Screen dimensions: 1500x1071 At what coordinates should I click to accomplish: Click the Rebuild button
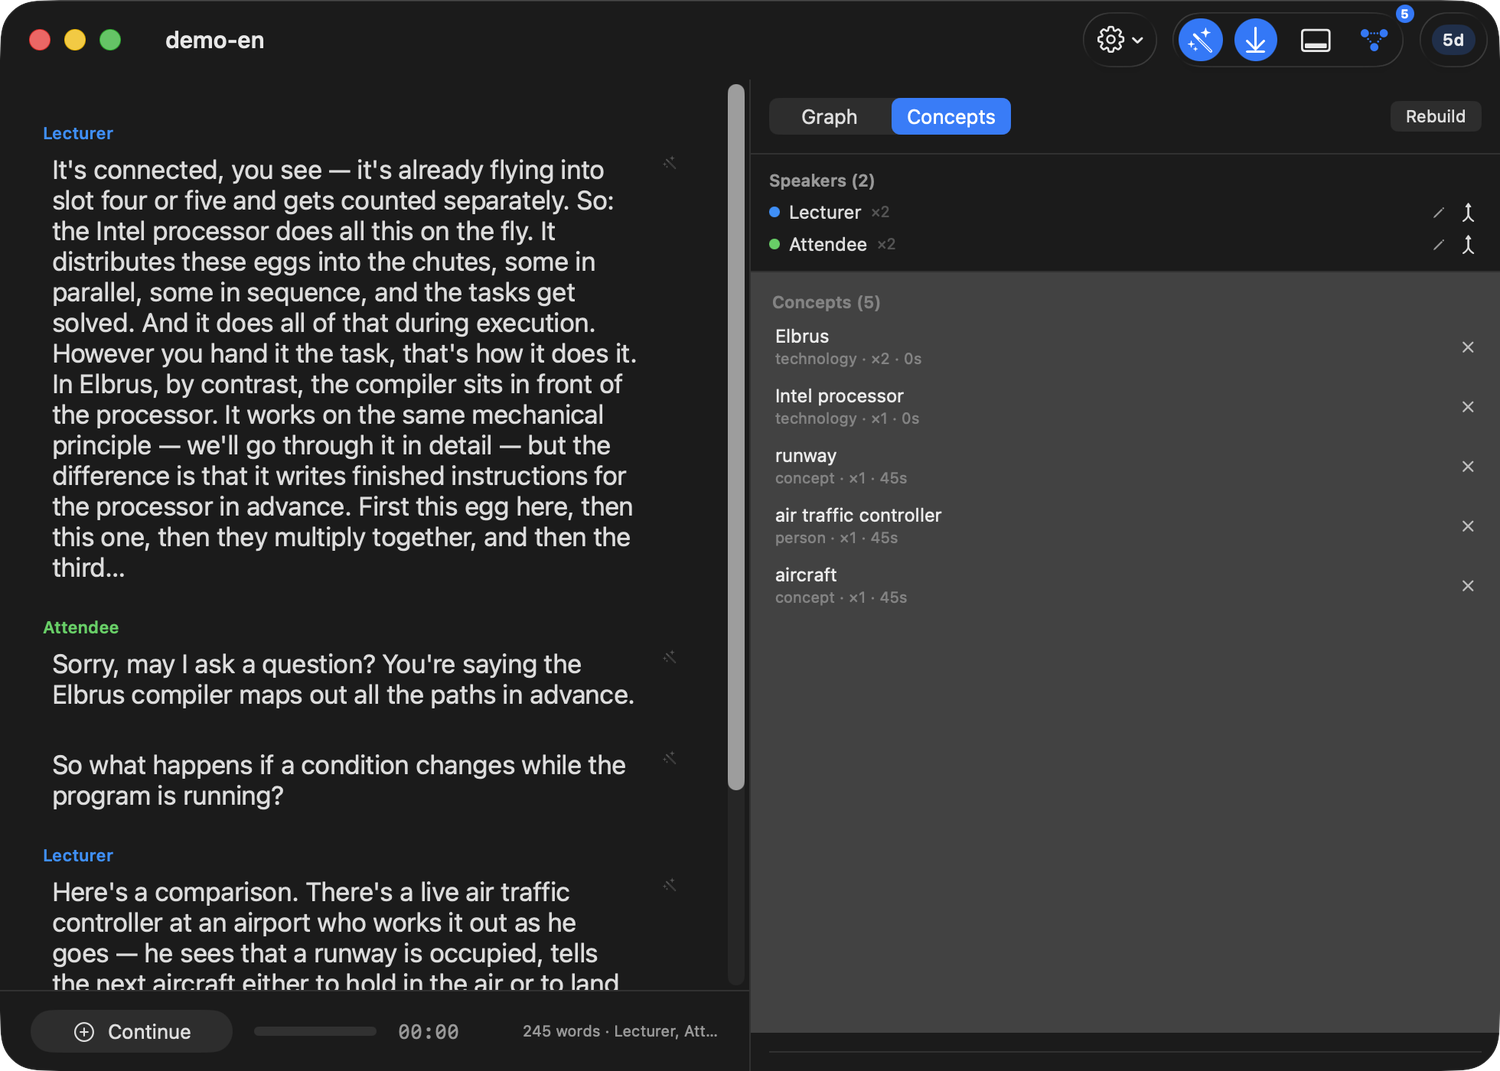pos(1435,116)
